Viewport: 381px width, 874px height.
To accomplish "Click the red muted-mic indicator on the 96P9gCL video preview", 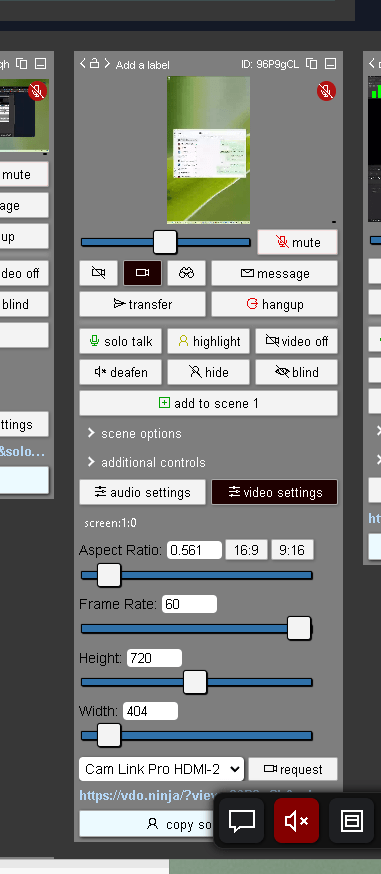I will tap(326, 91).
